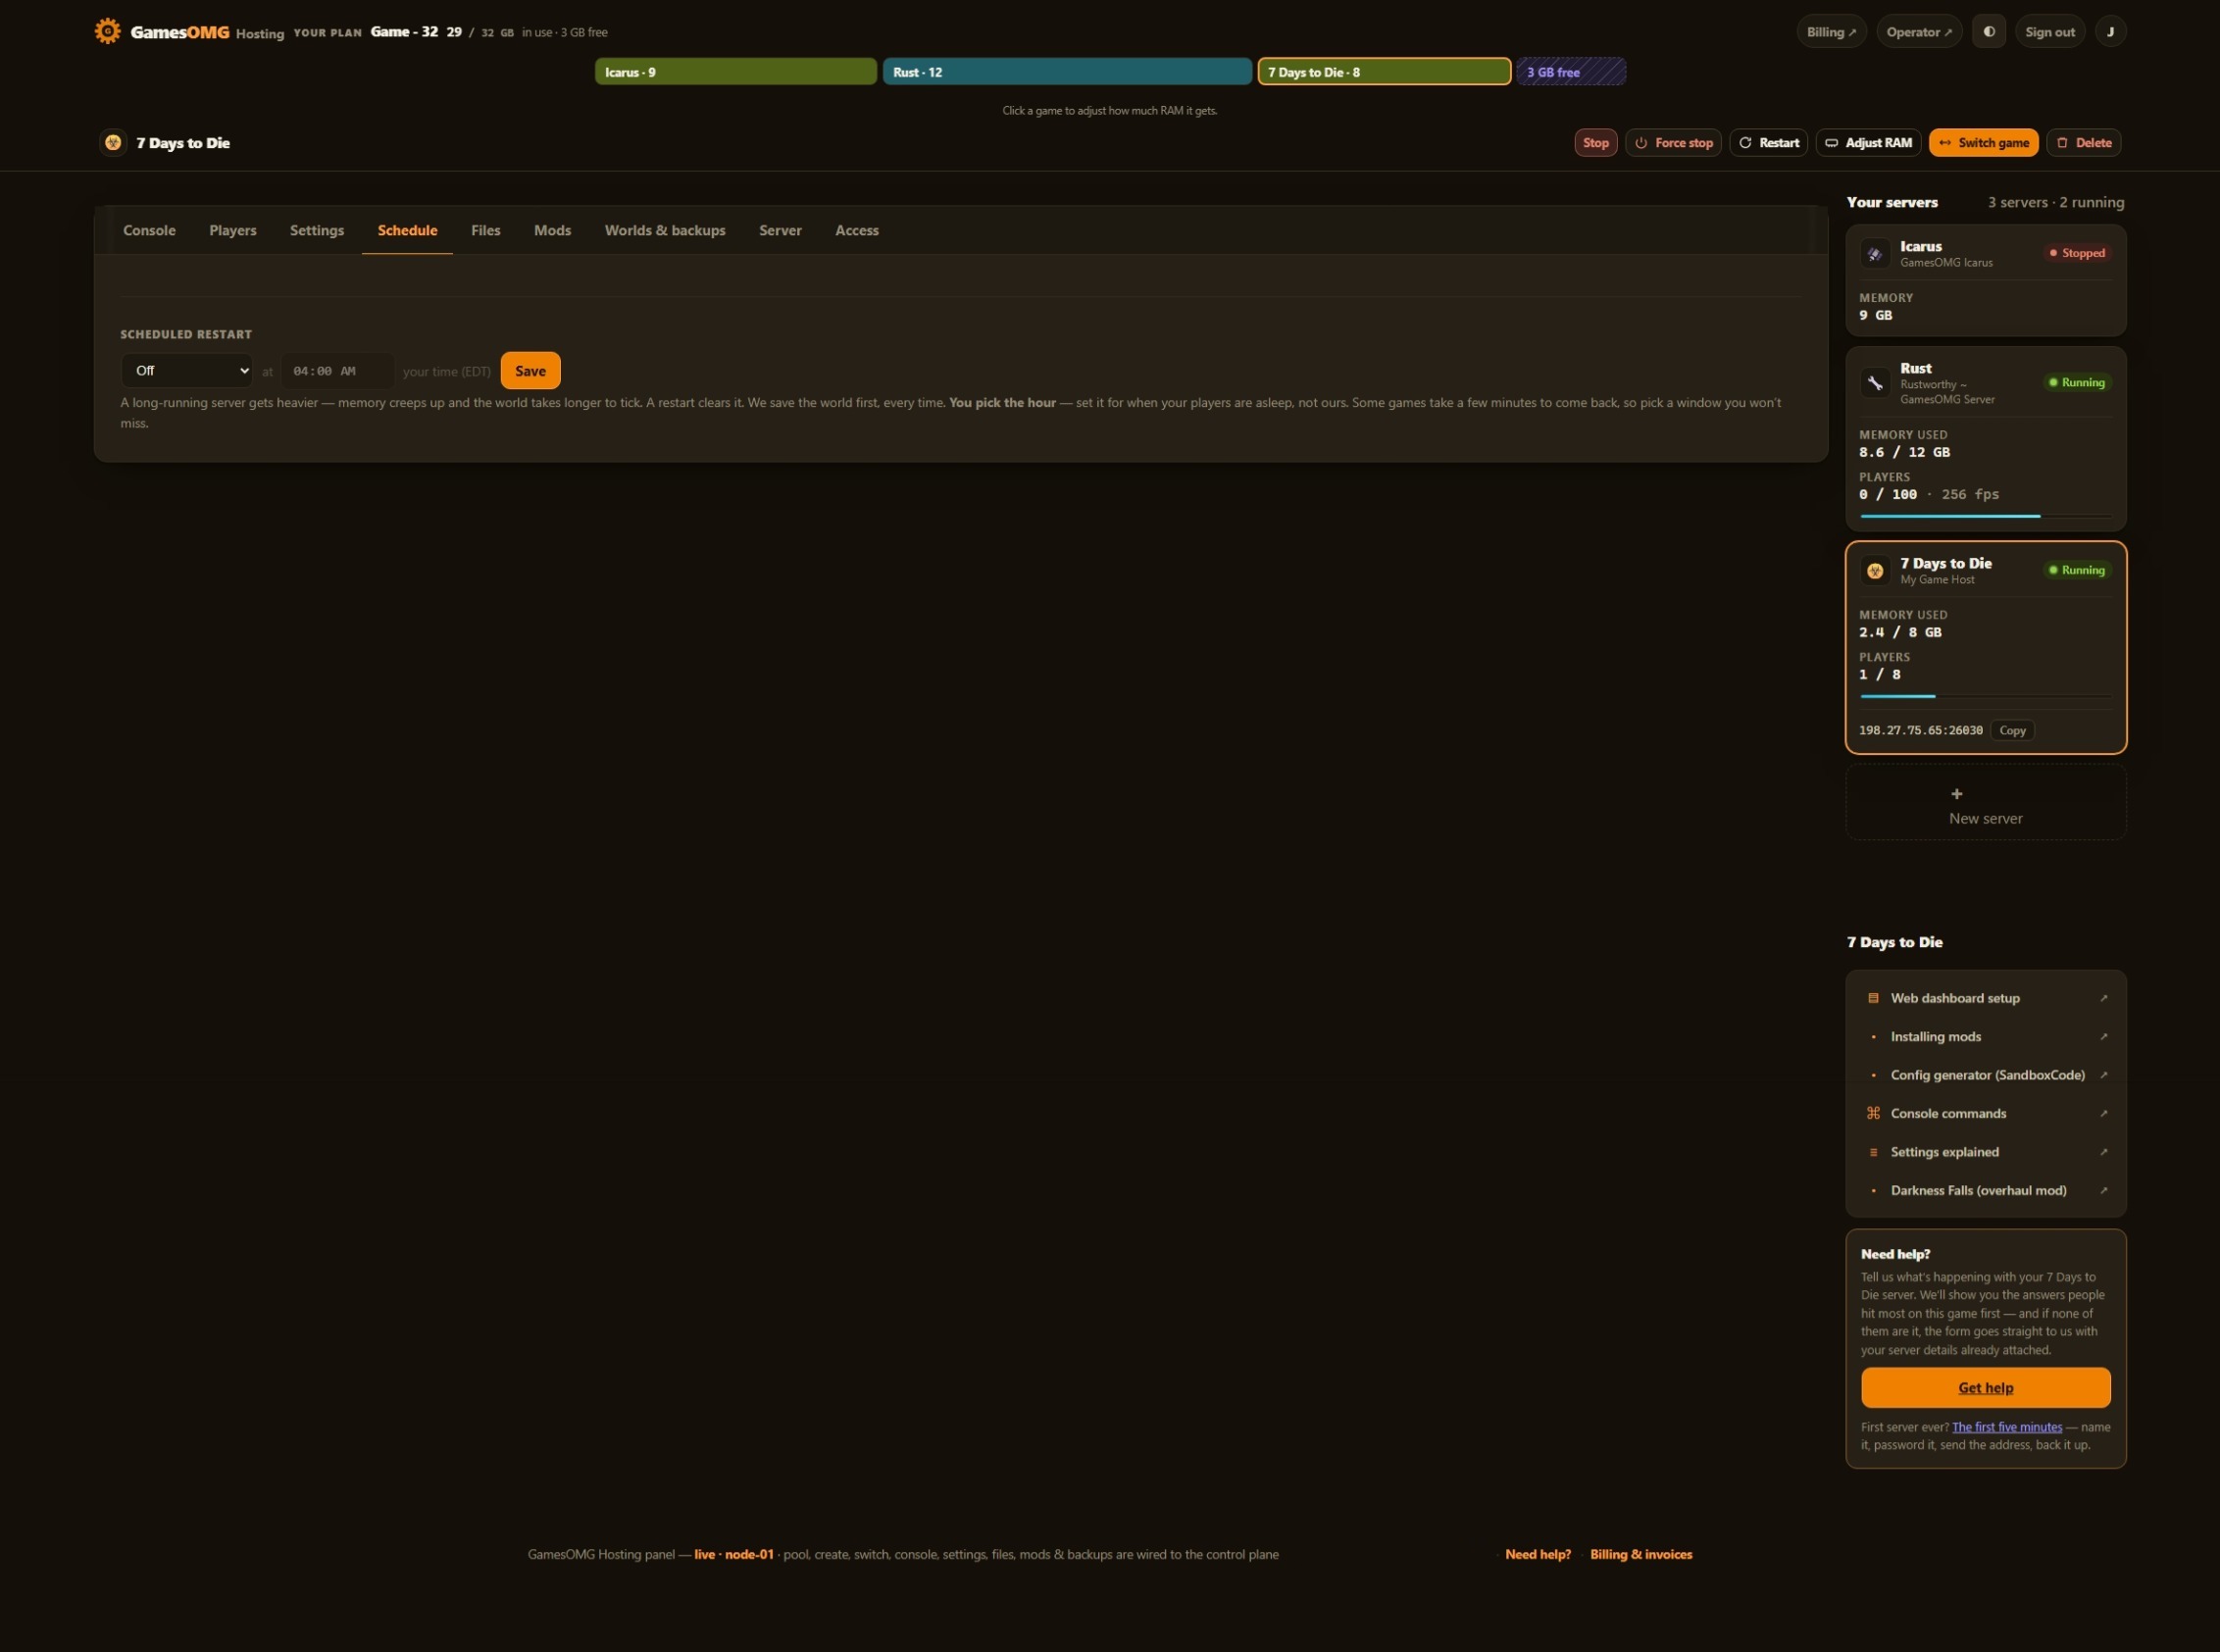Screen dimensions: 2220x1652
Task: Click the 7 Days to Die header icon
Action: click(113, 143)
